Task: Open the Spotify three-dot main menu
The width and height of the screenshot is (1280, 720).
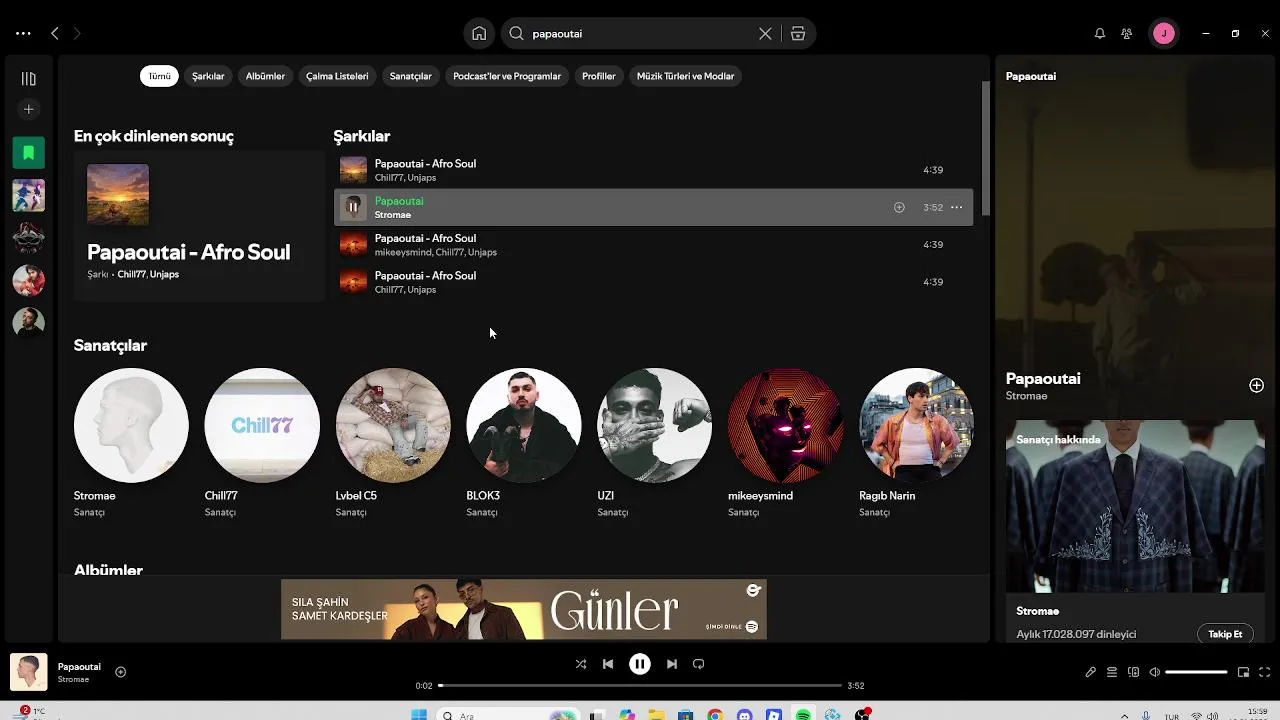Action: pyautogui.click(x=23, y=33)
